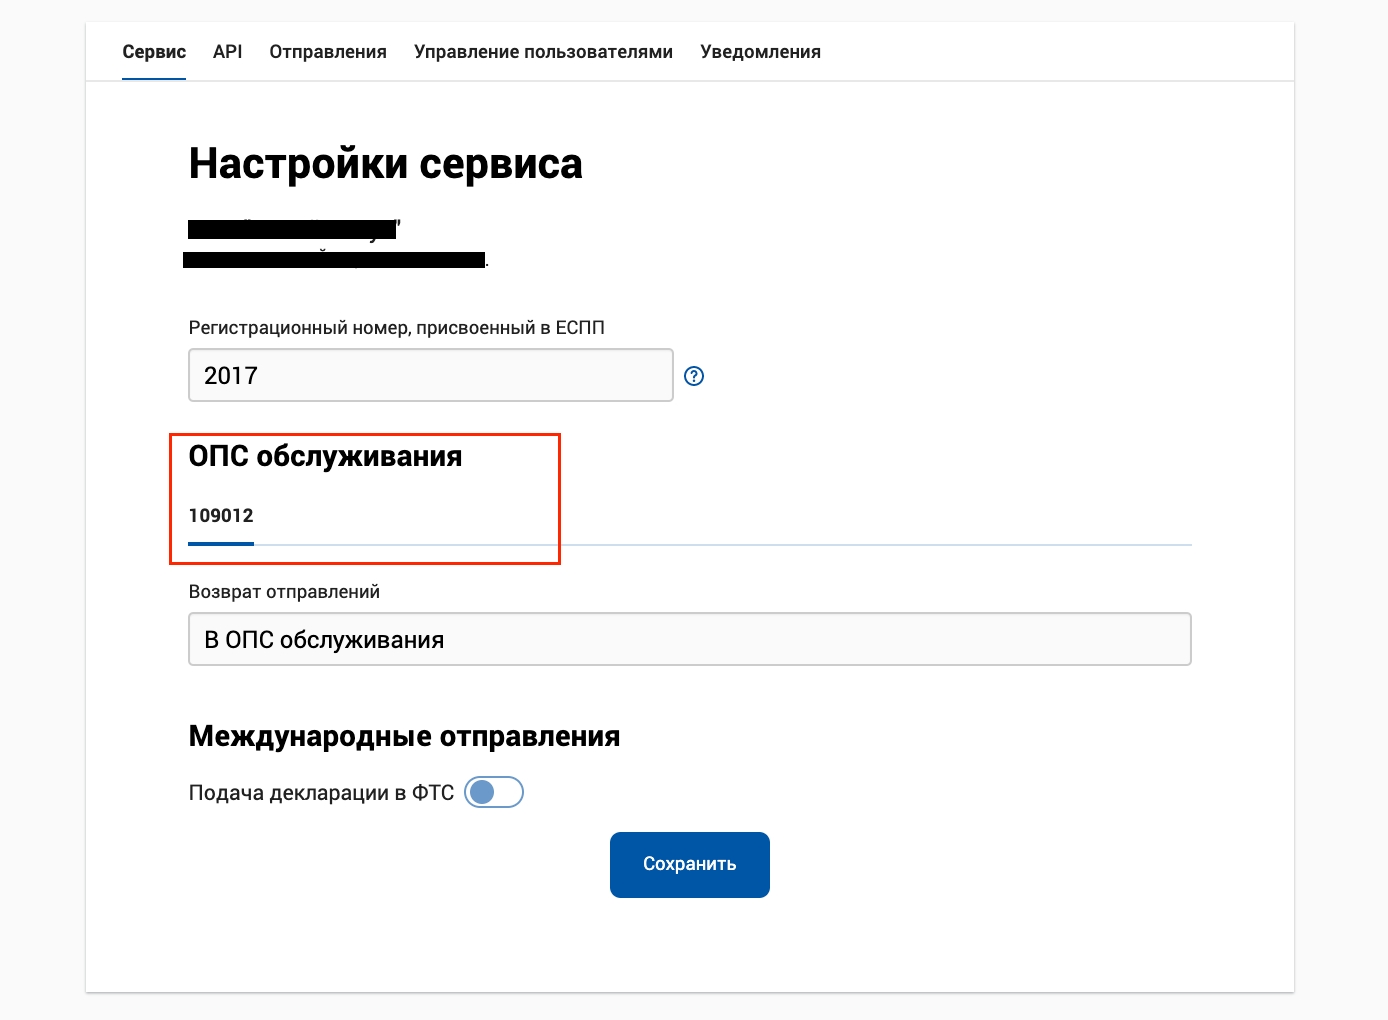The height and width of the screenshot is (1020, 1388).
Task: Open the Возврат отправлений dropdown
Action: click(689, 639)
